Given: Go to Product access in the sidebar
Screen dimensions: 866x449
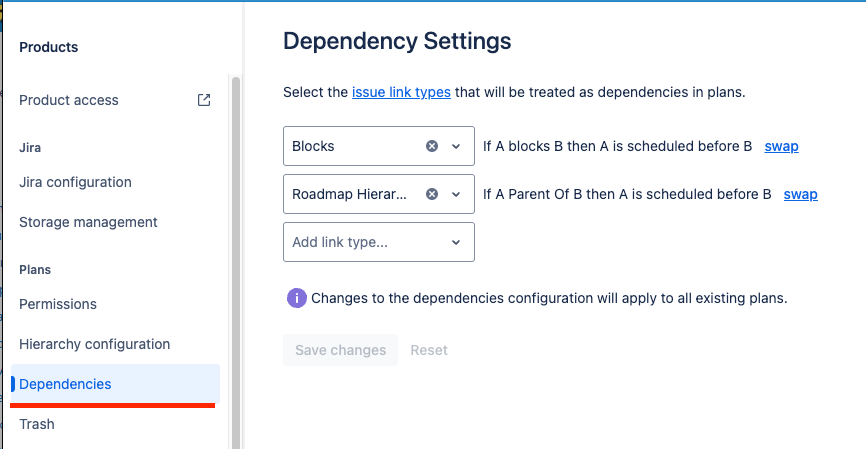Looking at the screenshot, I should (x=68, y=100).
